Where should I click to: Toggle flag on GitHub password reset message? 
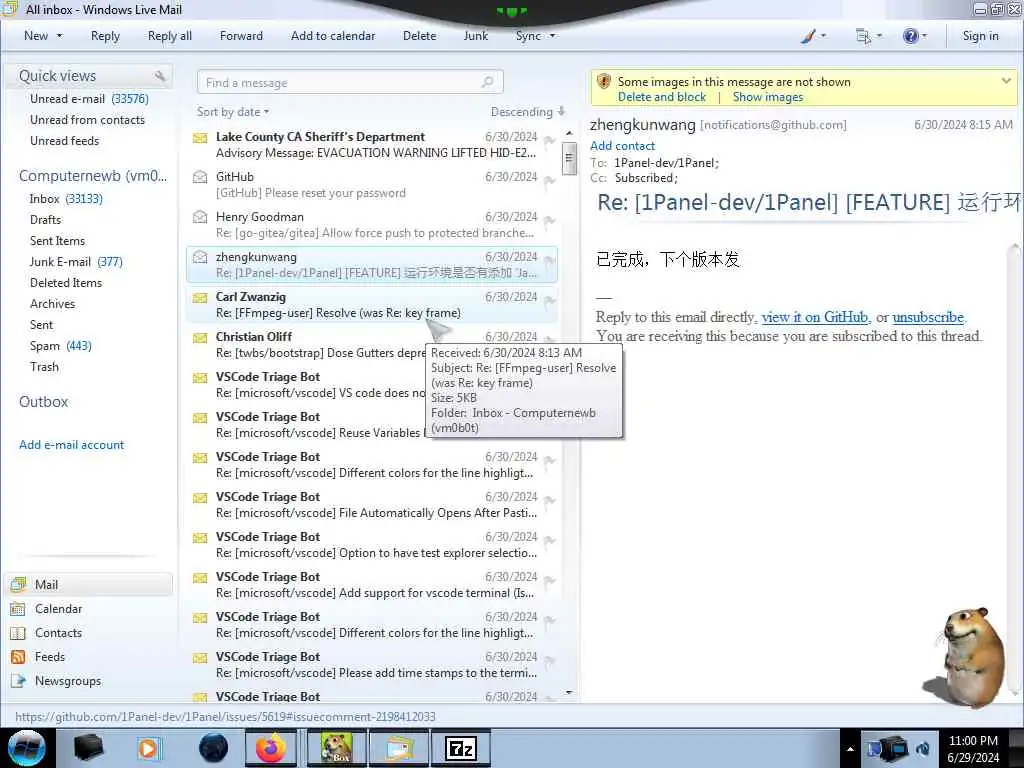coord(550,180)
